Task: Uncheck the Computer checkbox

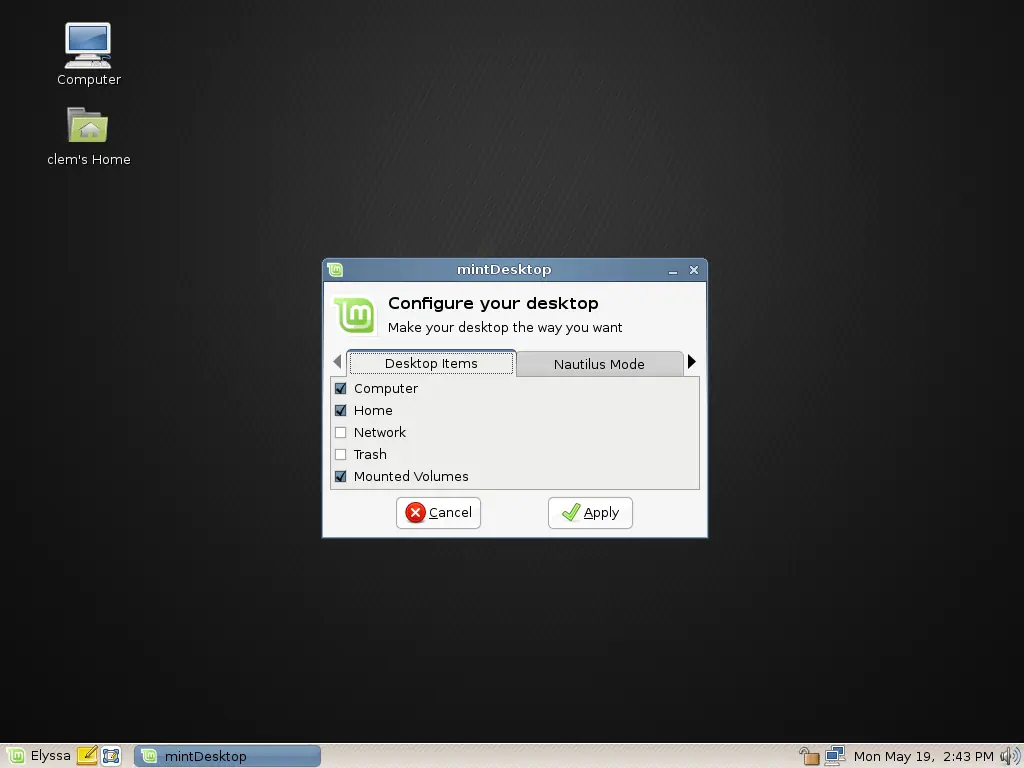Action: 340,389
